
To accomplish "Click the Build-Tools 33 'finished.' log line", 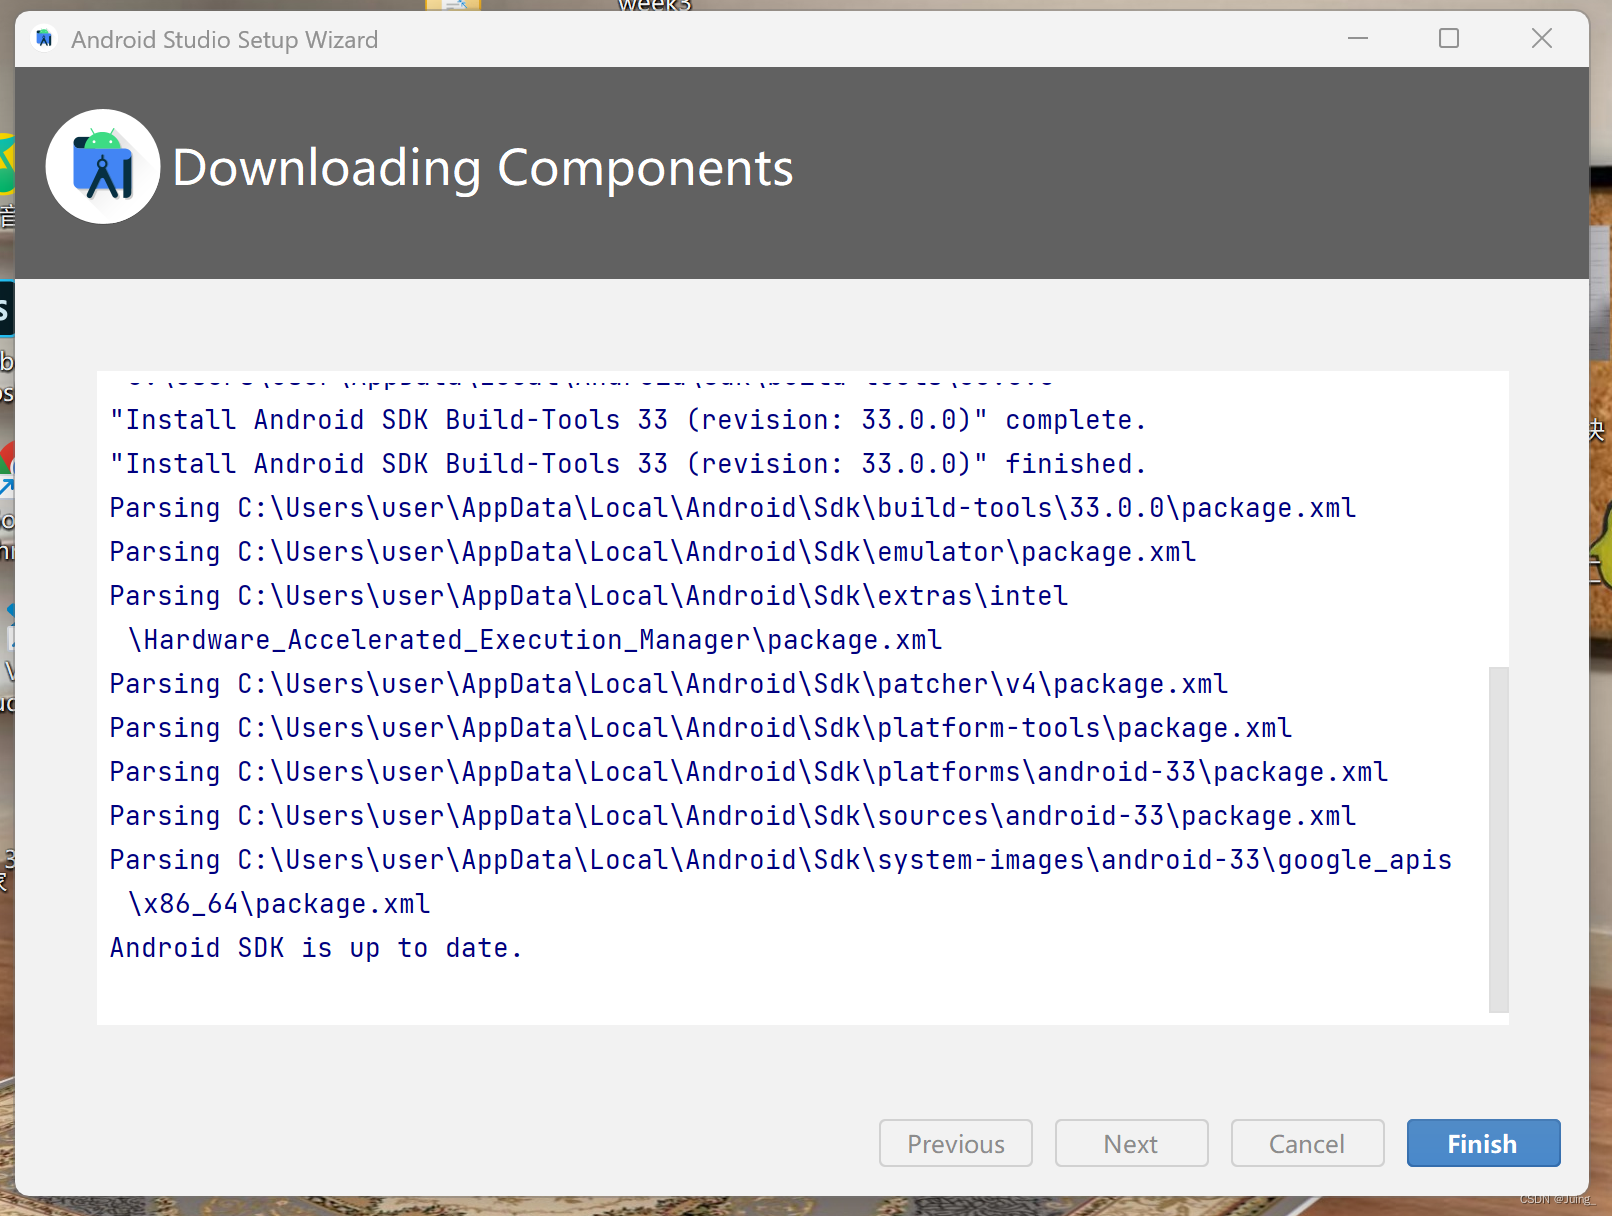I will coord(628,464).
